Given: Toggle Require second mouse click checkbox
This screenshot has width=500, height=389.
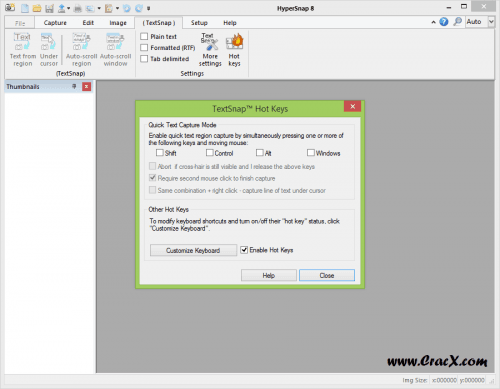Looking at the screenshot, I should pos(152,178).
